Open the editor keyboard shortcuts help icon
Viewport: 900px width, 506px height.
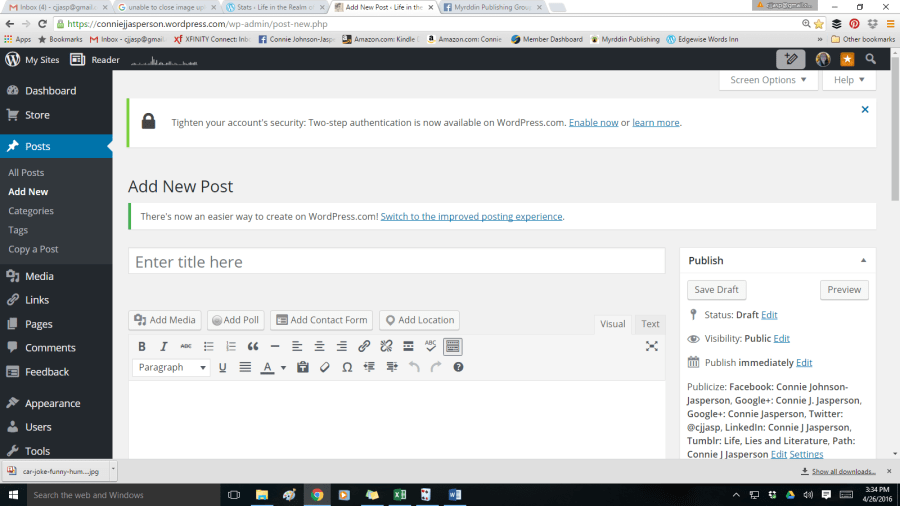[458, 367]
